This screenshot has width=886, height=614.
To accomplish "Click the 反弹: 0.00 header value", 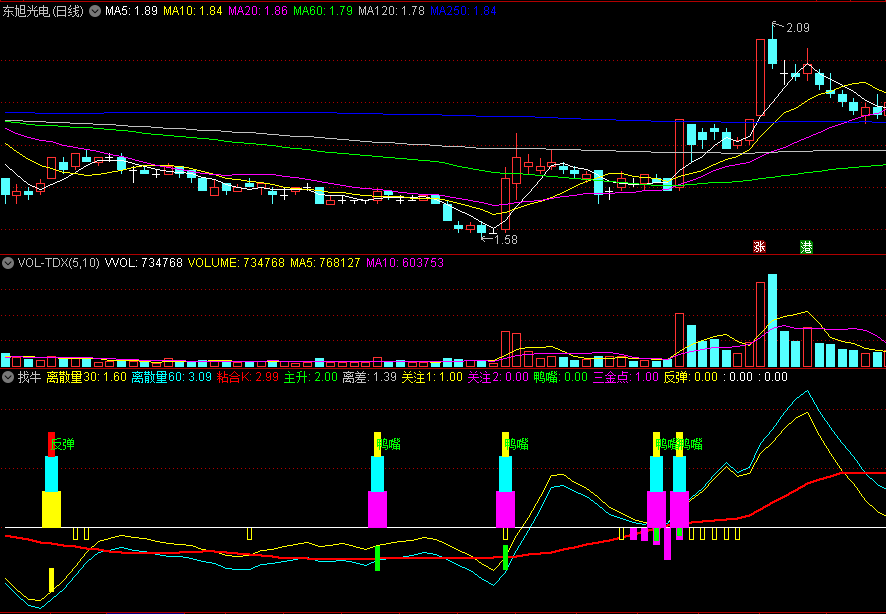I will [690, 377].
